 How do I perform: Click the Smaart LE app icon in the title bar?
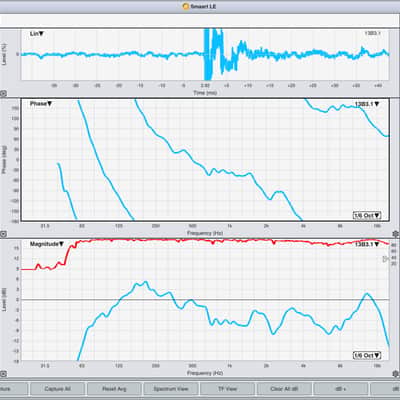point(186,6)
